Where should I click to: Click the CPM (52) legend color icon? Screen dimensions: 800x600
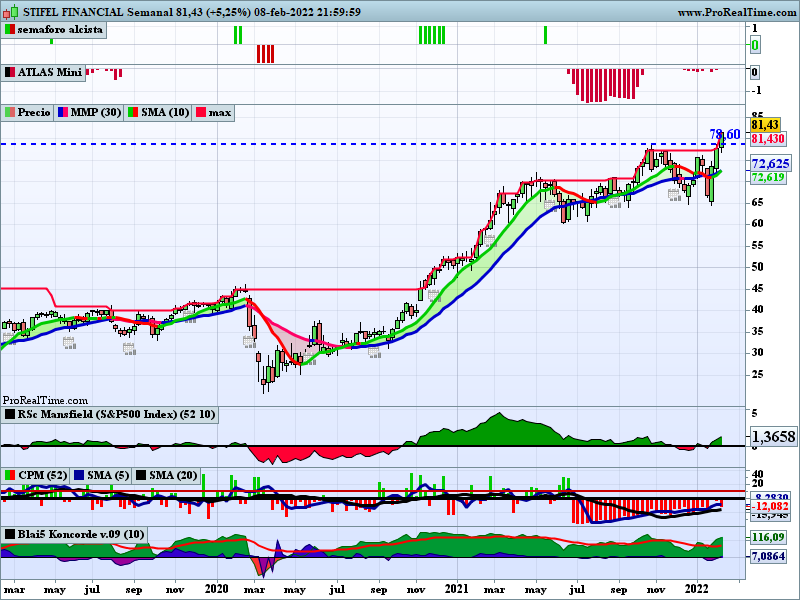[x=10, y=476]
